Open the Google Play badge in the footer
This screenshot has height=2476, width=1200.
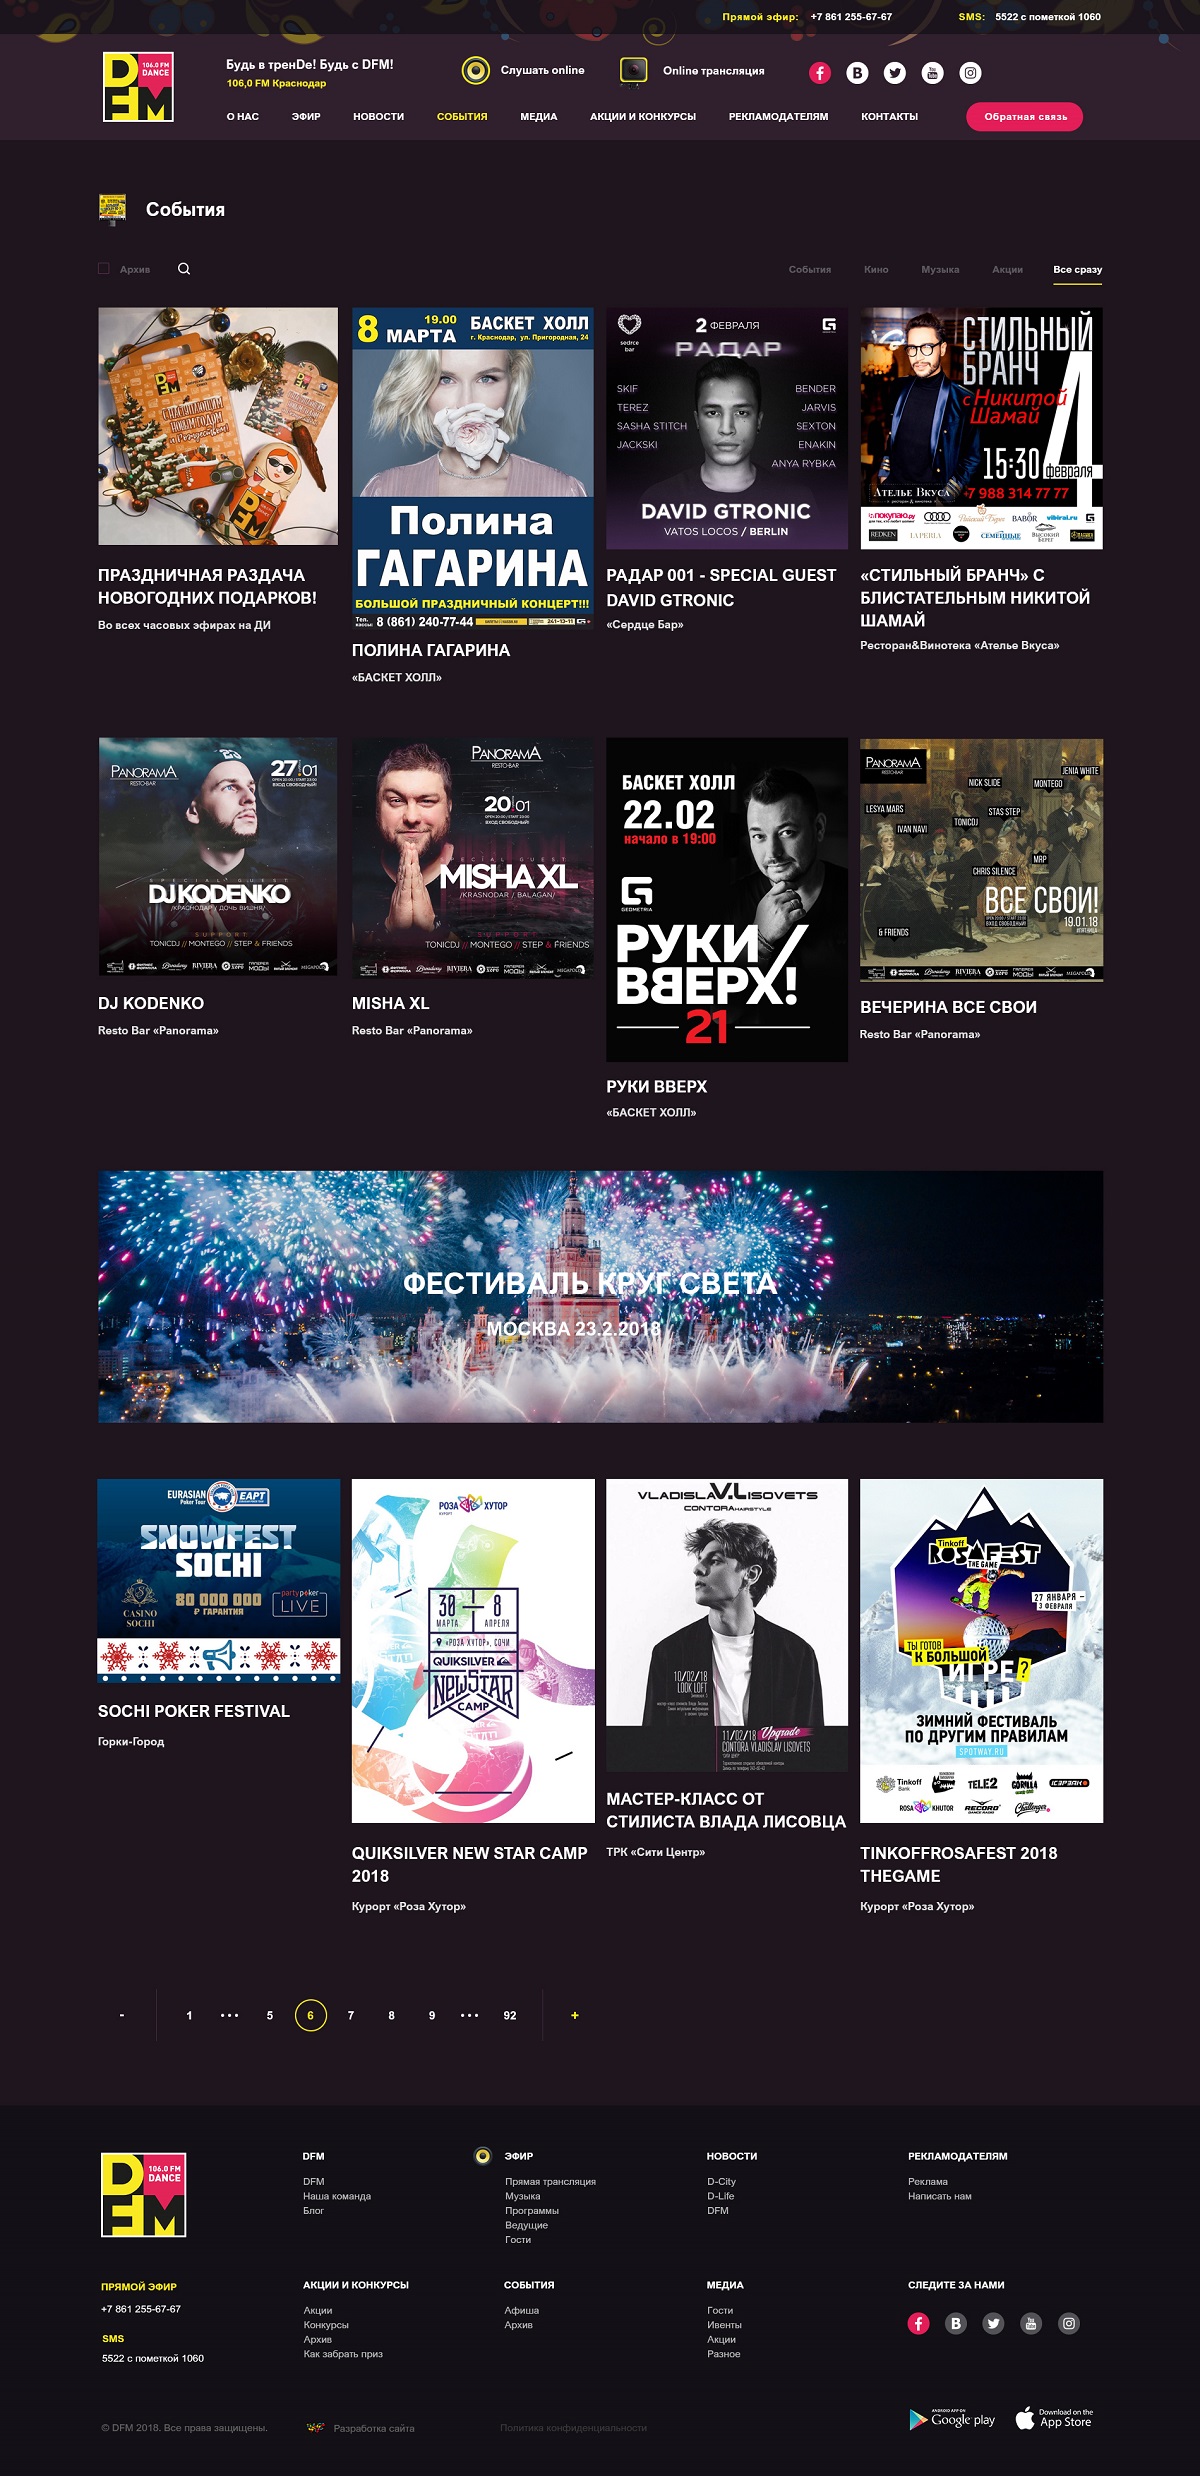click(x=952, y=2419)
